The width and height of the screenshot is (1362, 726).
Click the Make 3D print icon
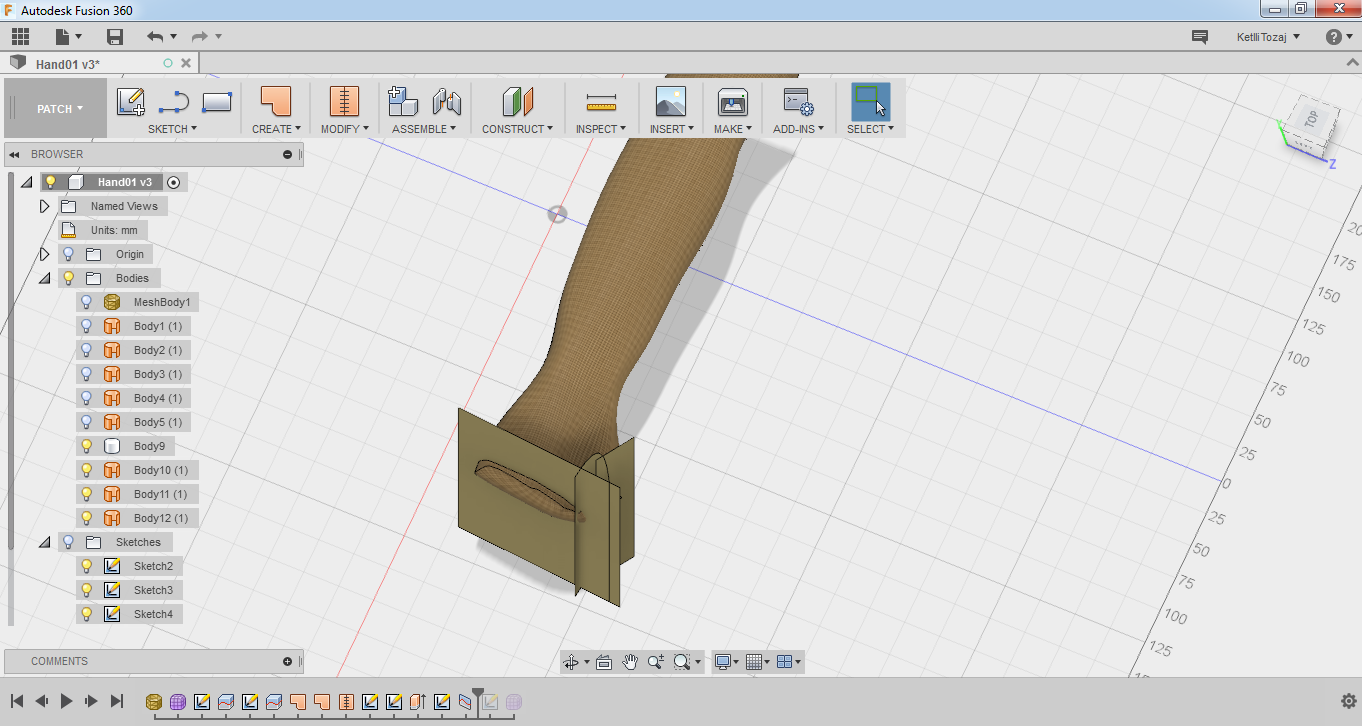733,102
